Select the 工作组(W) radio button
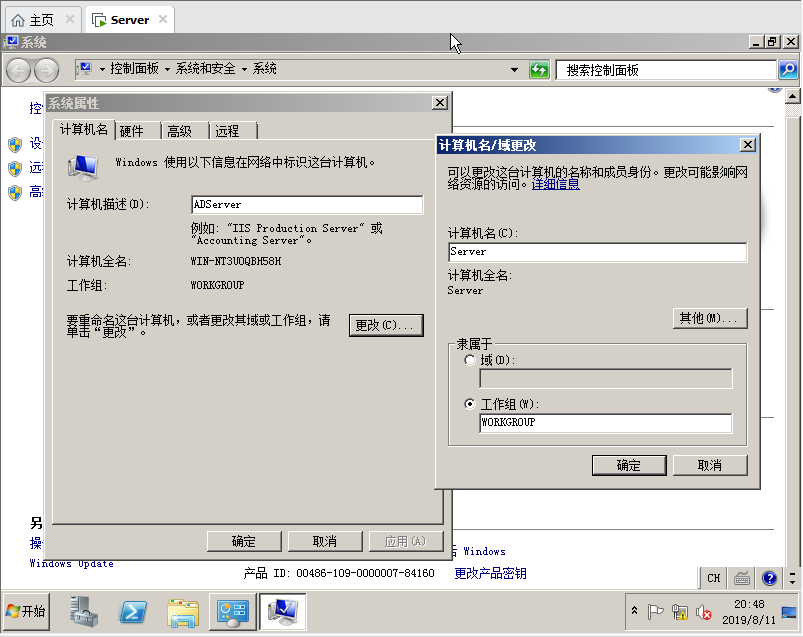 [x=470, y=404]
